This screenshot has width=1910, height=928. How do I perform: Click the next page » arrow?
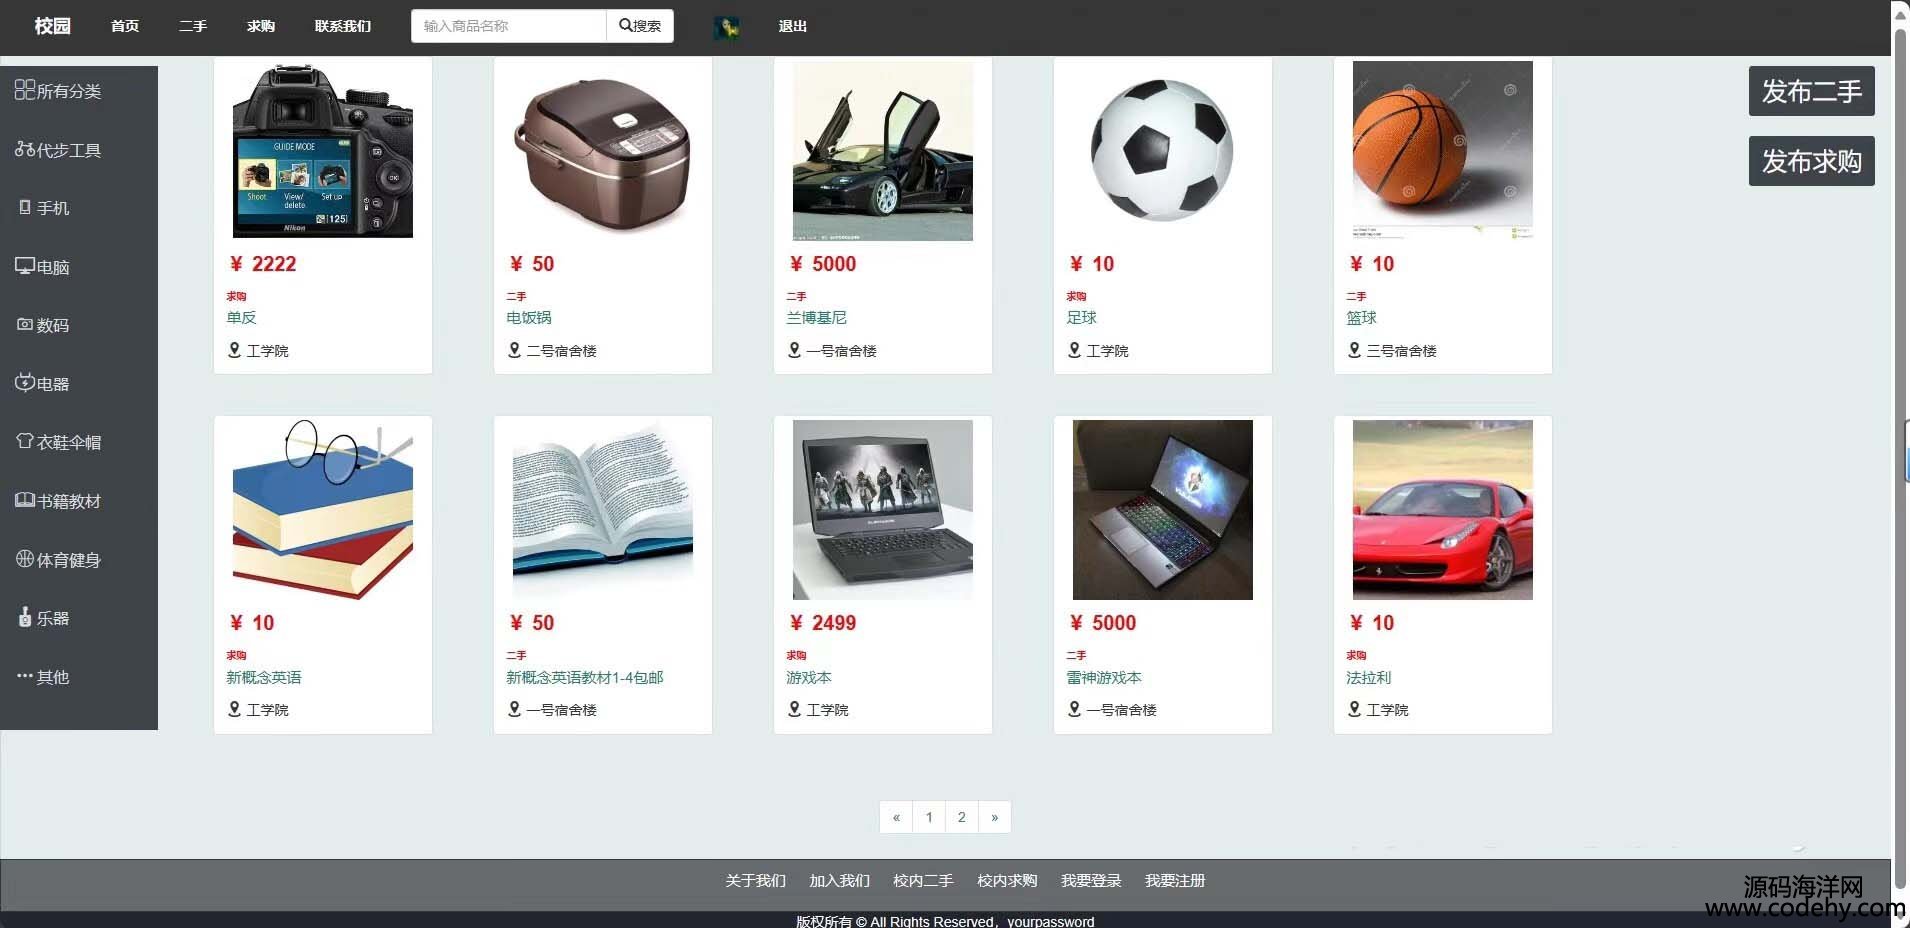click(995, 817)
